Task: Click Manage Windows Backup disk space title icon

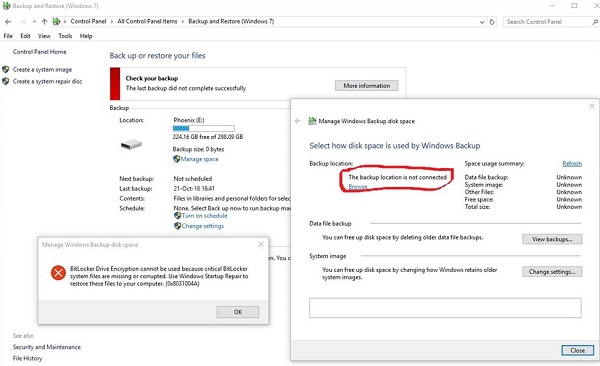Action: pyautogui.click(x=312, y=121)
